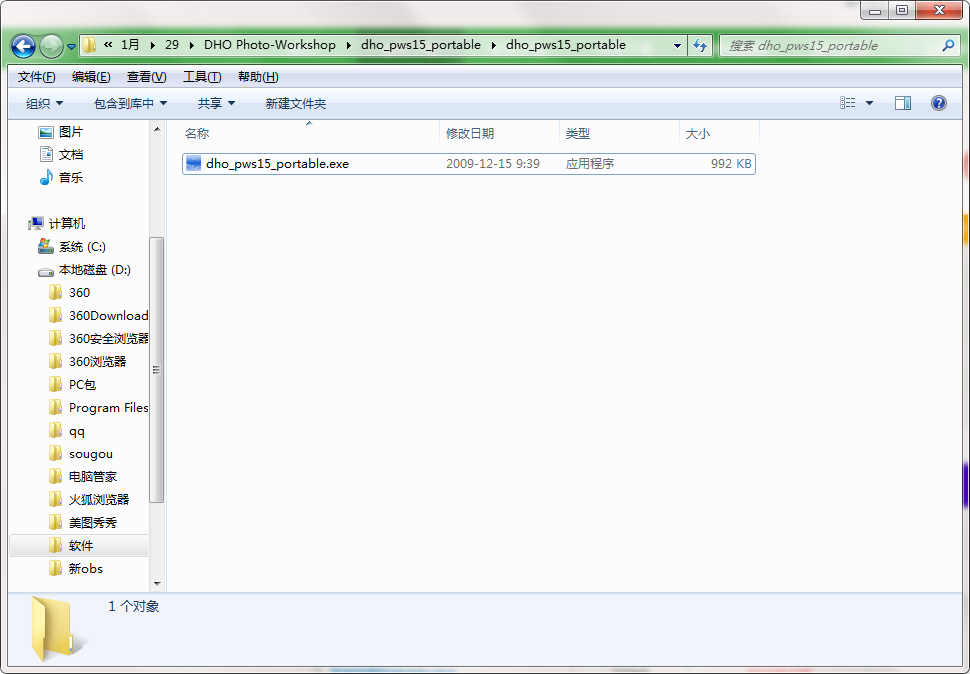
Task: Click the 新建文件夹 button
Action: tap(296, 103)
